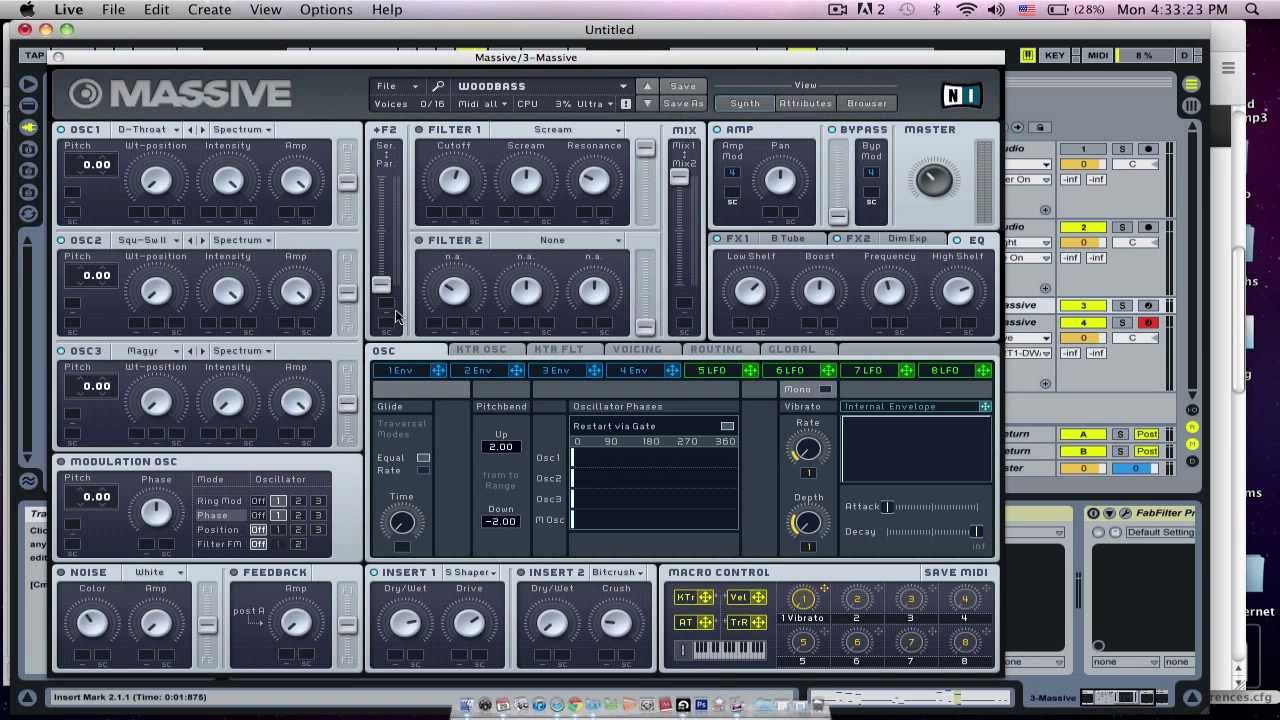
Task: Click the previous preset up arrow
Action: (647, 86)
